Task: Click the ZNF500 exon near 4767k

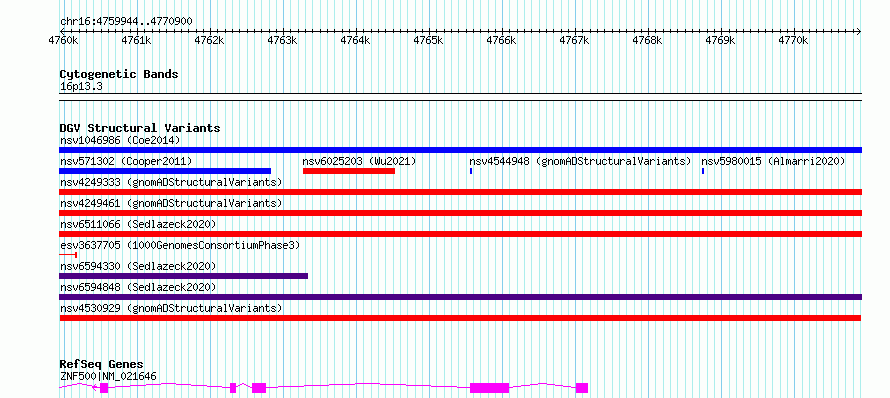Action: point(582,388)
